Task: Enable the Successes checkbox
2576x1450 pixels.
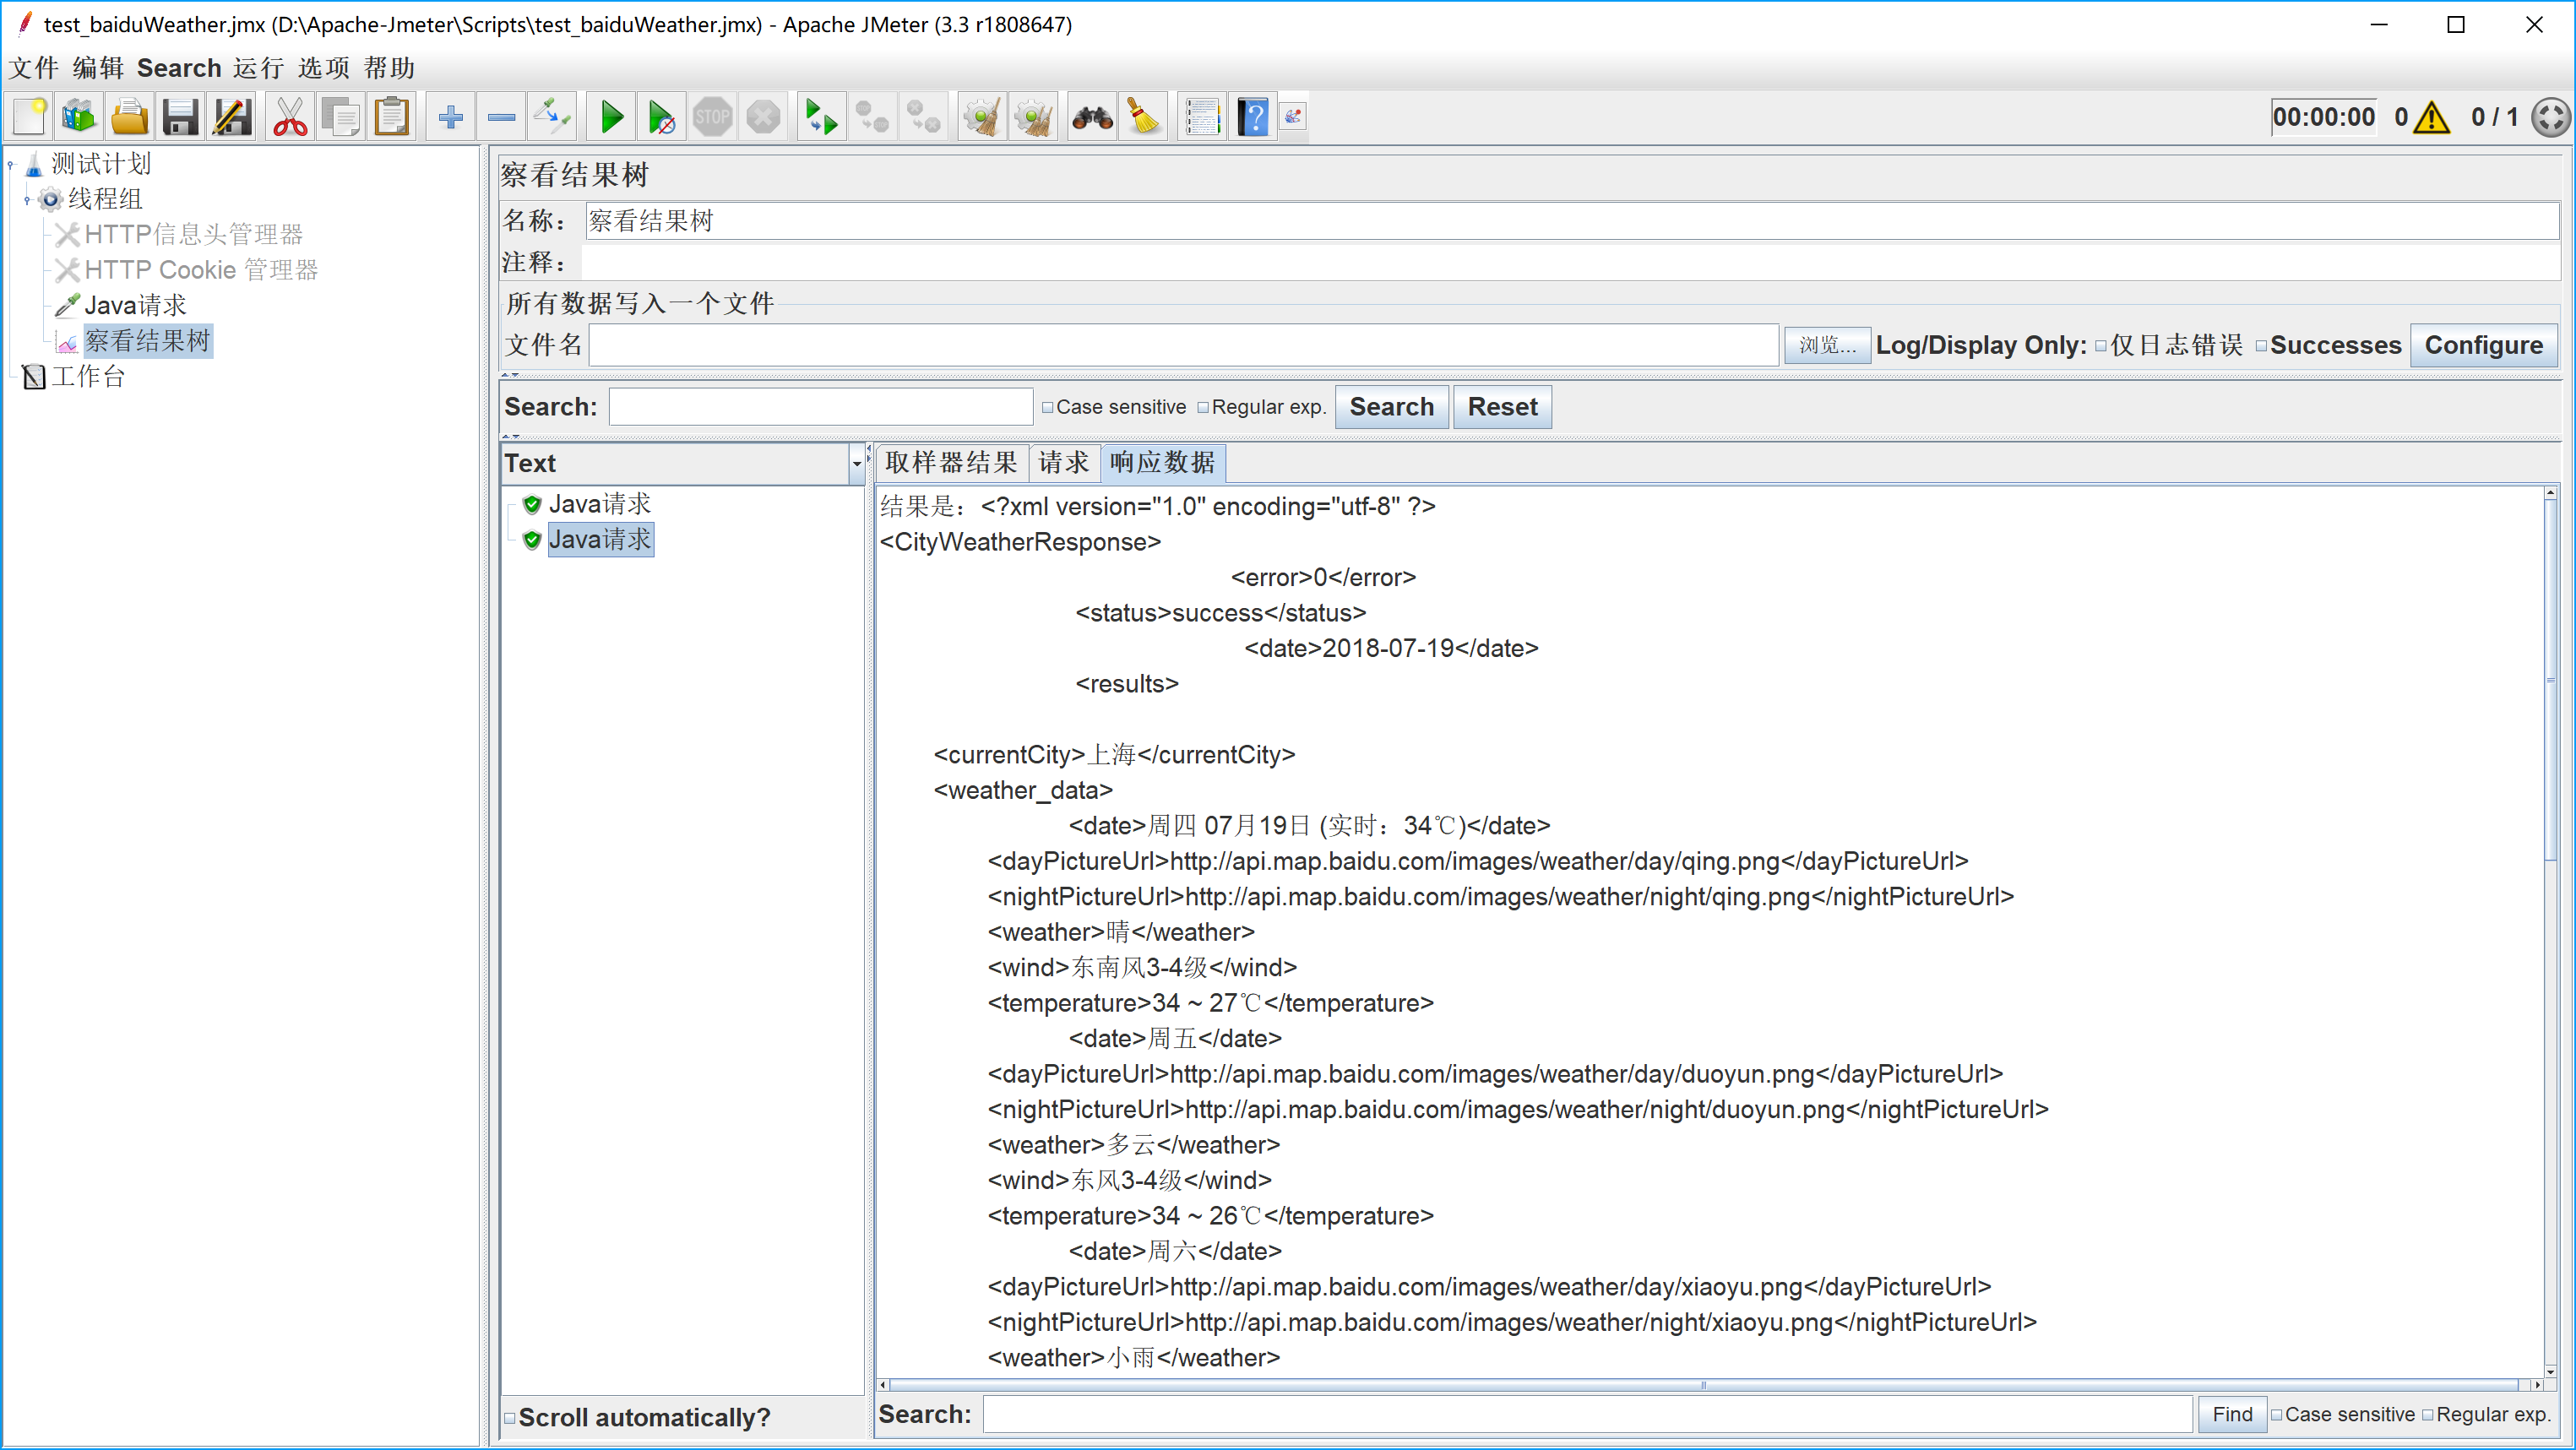Action: [x=2261, y=346]
